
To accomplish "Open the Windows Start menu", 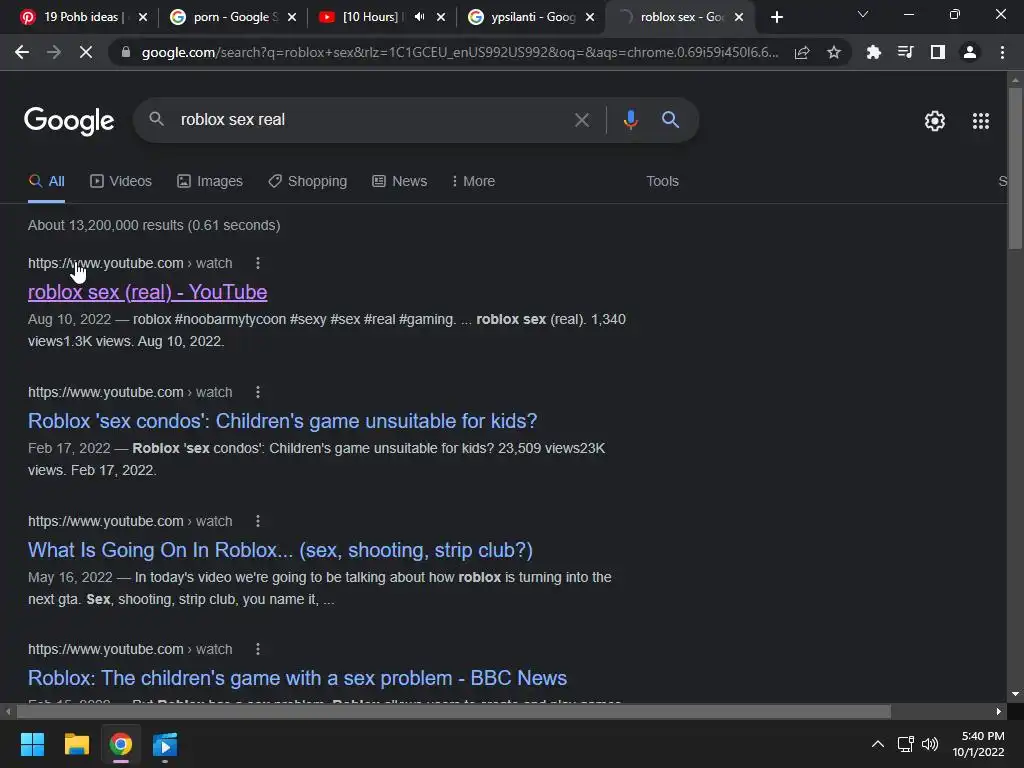I will click(32, 744).
